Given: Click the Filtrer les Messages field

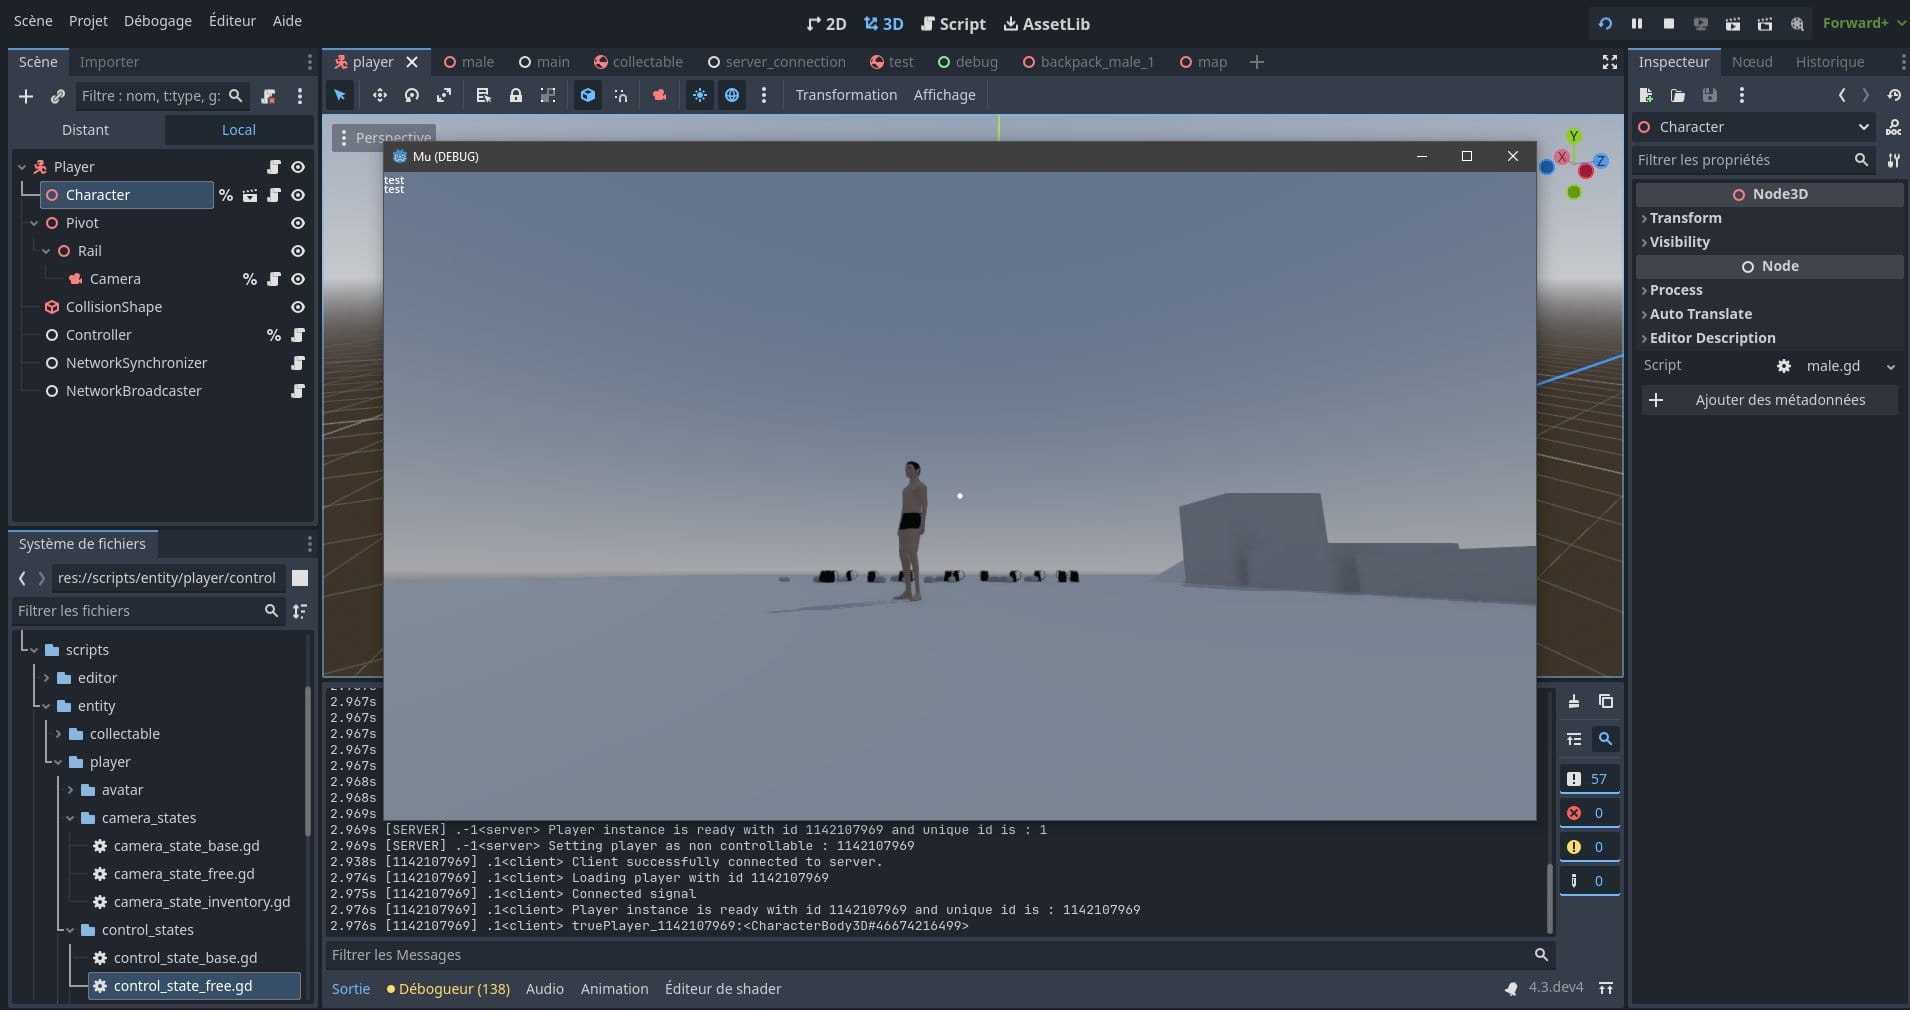Looking at the screenshot, I should coord(939,955).
